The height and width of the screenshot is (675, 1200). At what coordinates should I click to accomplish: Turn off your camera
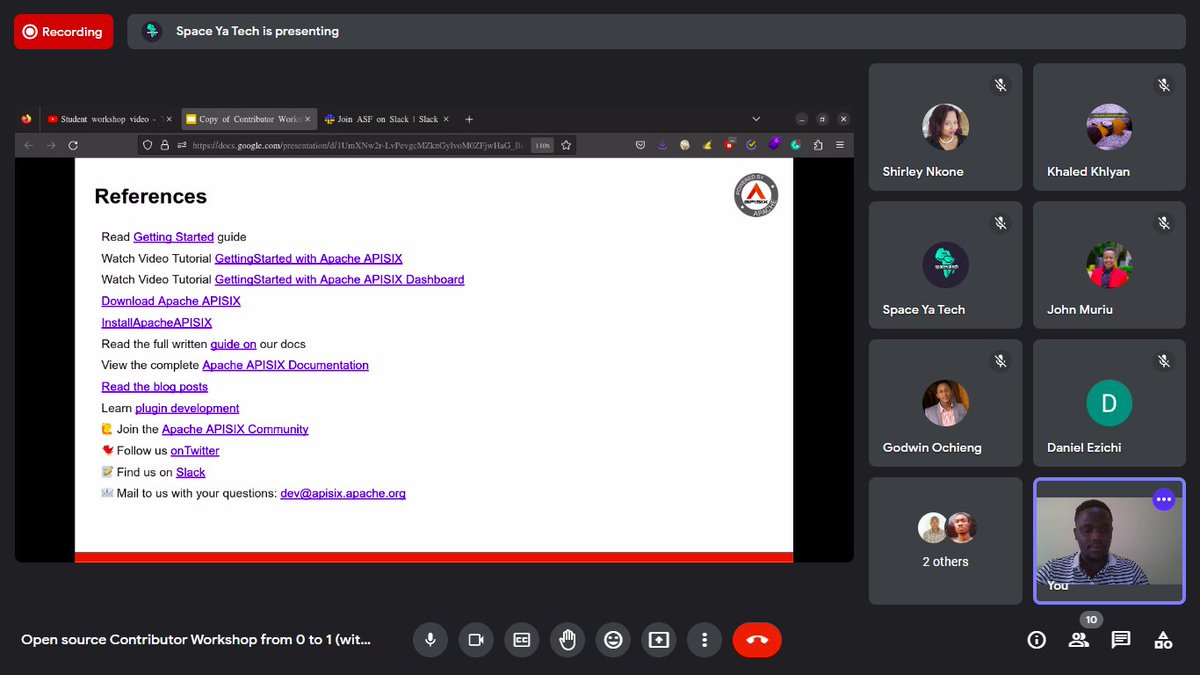[476, 639]
